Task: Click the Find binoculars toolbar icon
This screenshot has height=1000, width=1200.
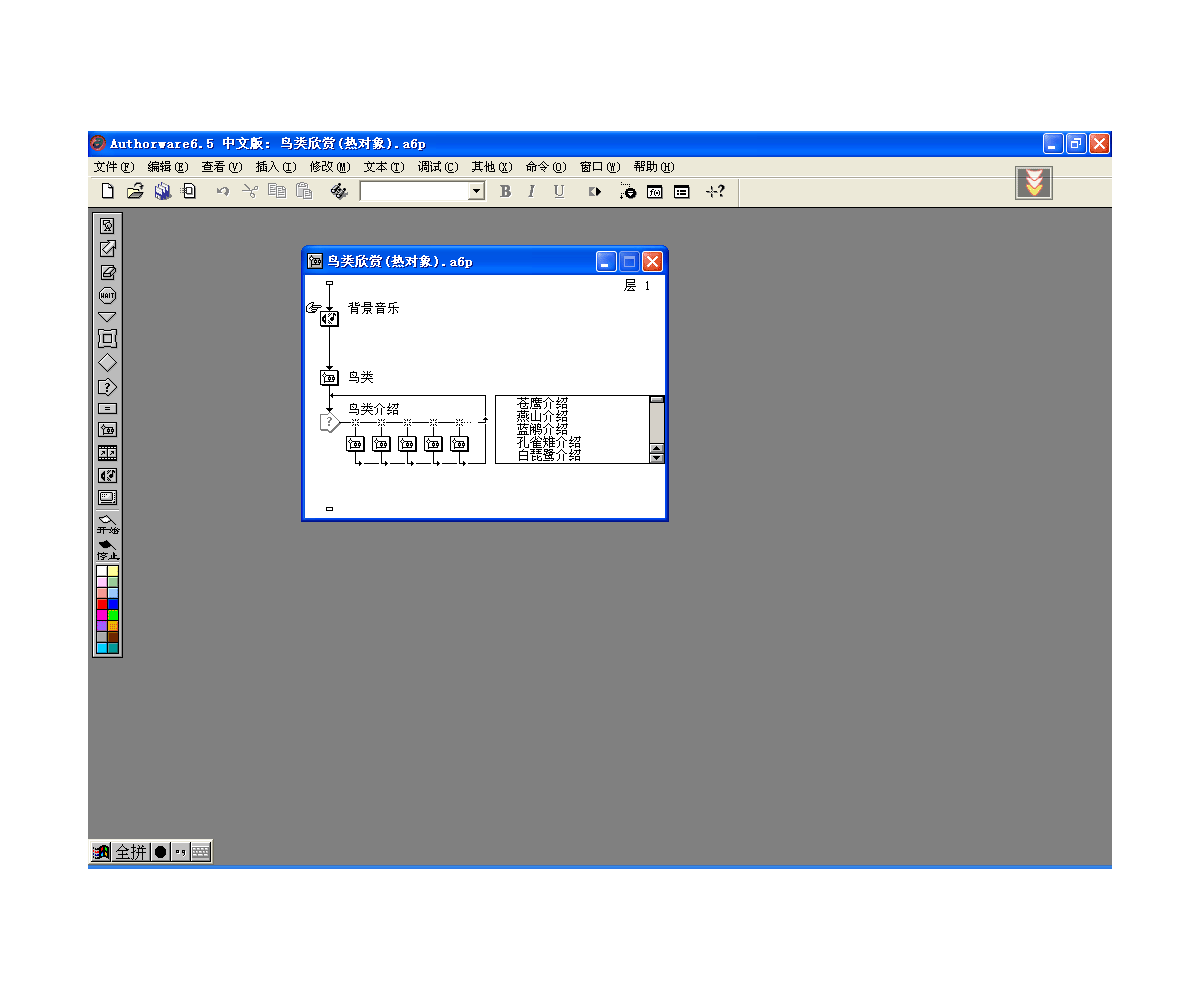Action: pos(339,191)
